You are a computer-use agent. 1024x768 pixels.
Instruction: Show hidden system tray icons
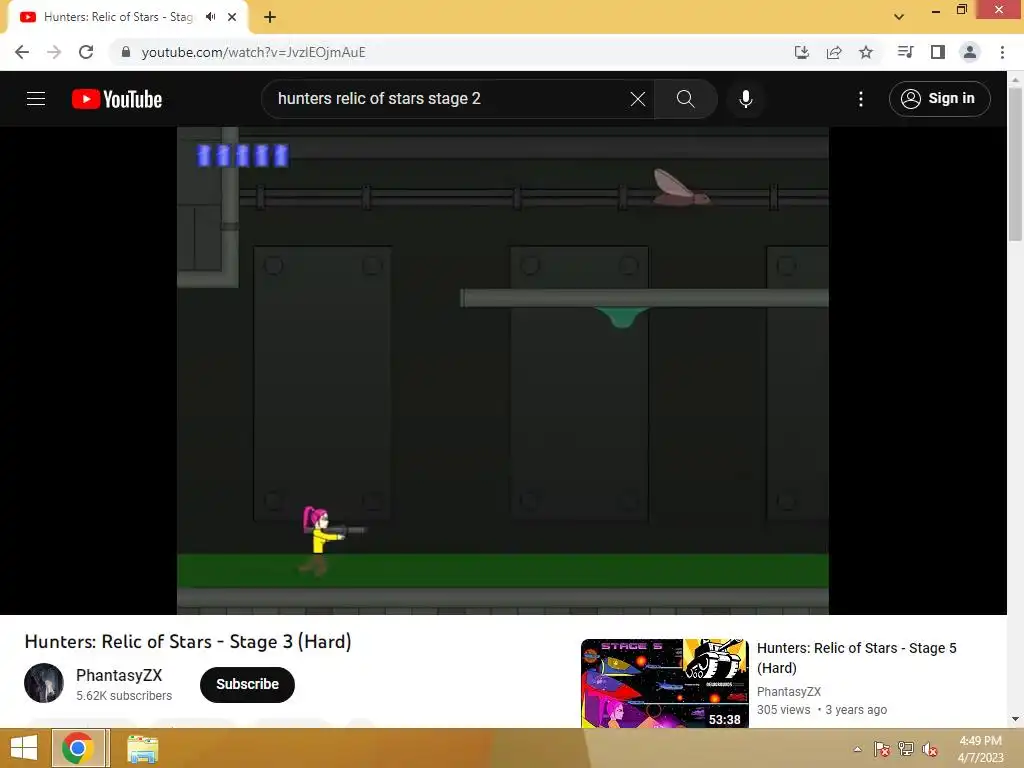click(857, 749)
